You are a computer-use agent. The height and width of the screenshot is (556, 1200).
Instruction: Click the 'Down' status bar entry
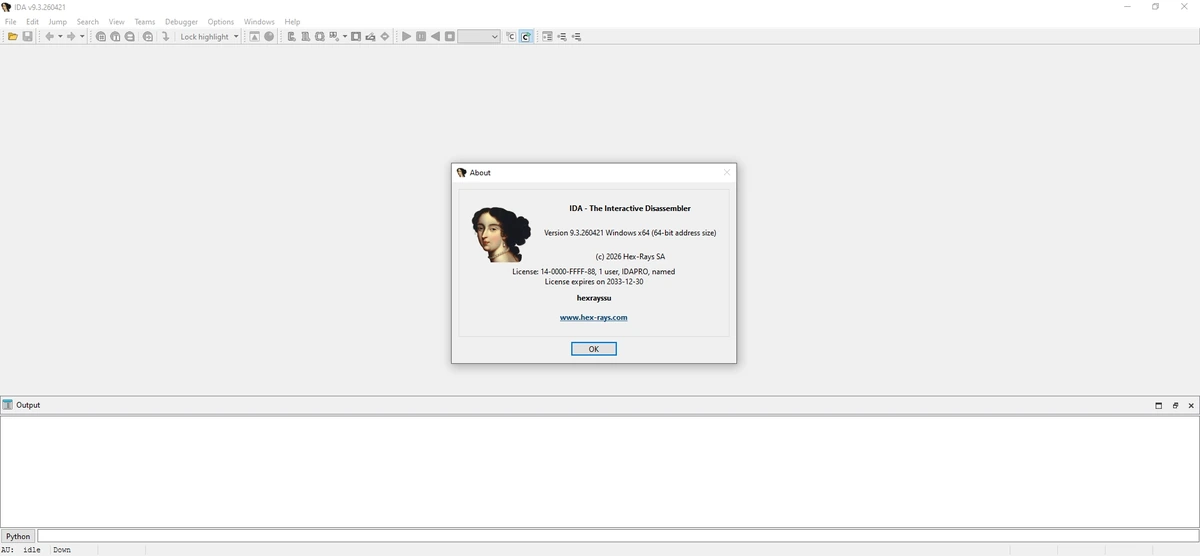click(62, 550)
